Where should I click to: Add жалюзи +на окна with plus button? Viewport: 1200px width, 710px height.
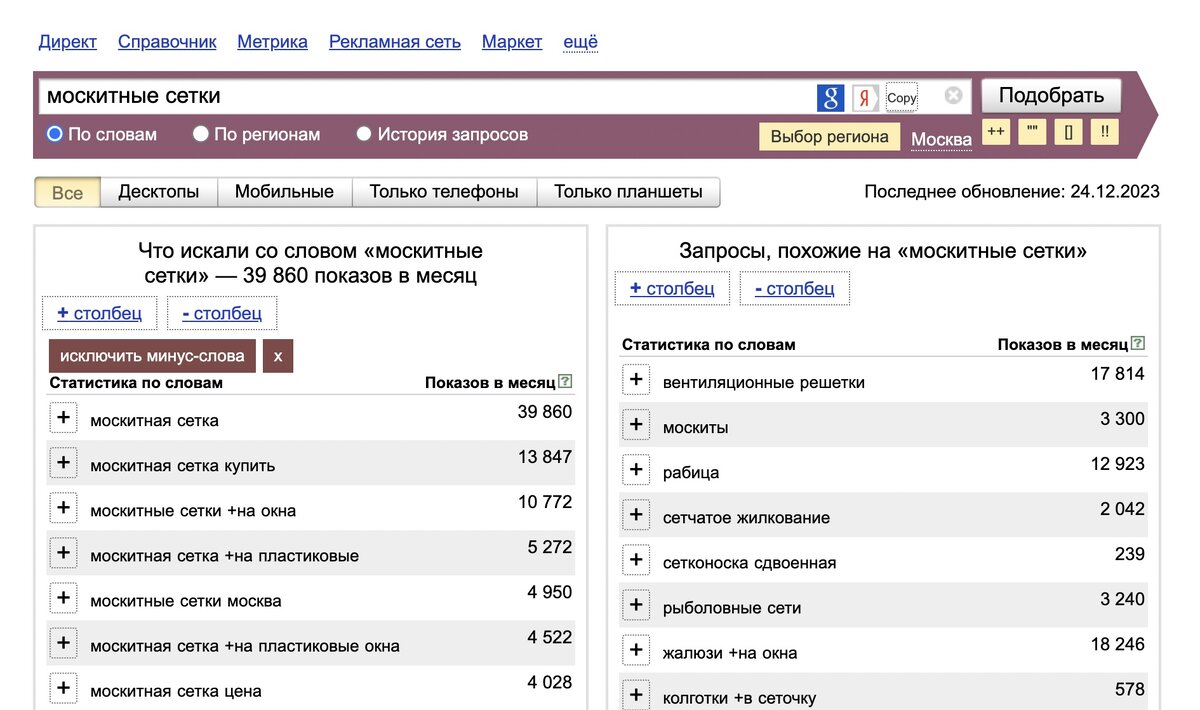click(636, 650)
